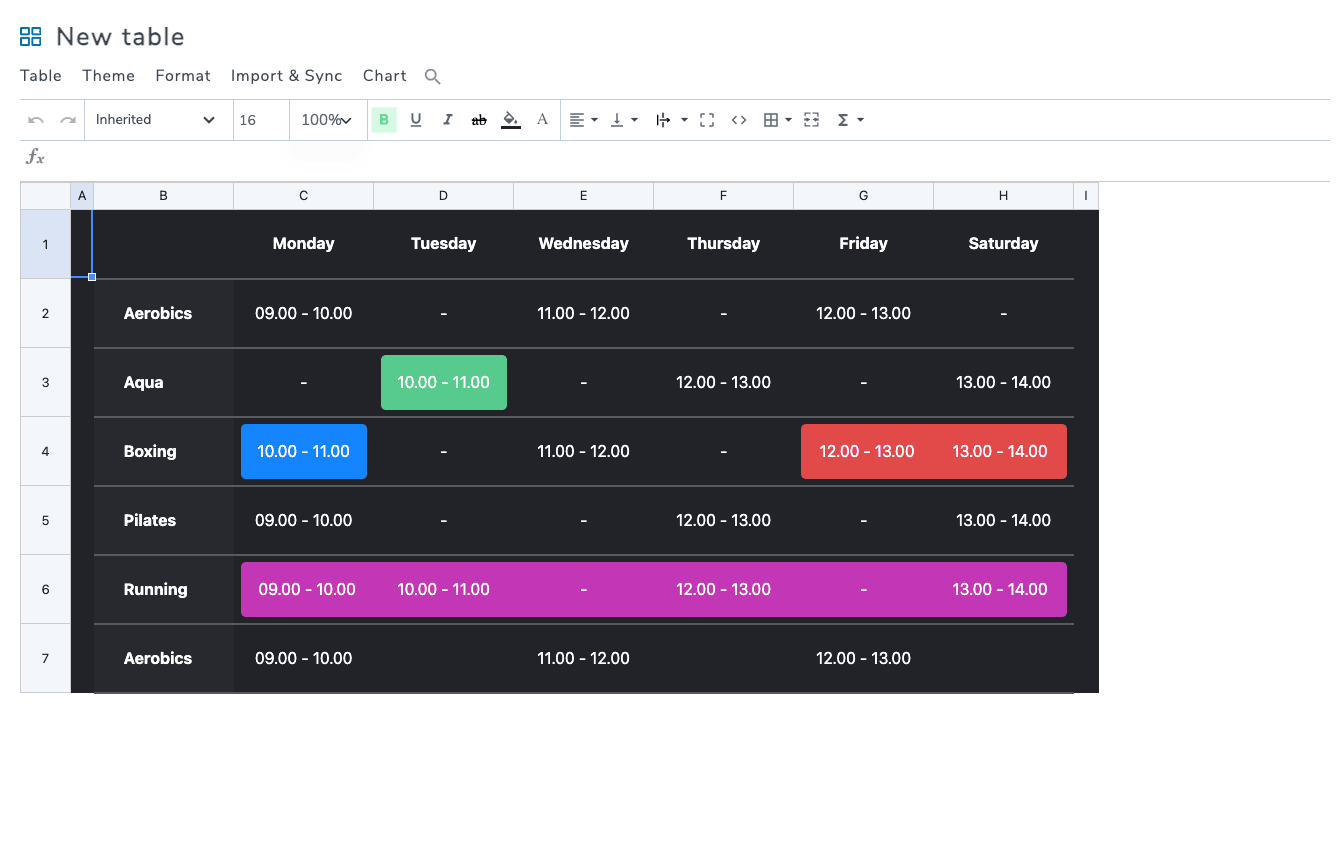The height and width of the screenshot is (868, 1340).
Task: Click the code brackets icon
Action: click(x=739, y=120)
